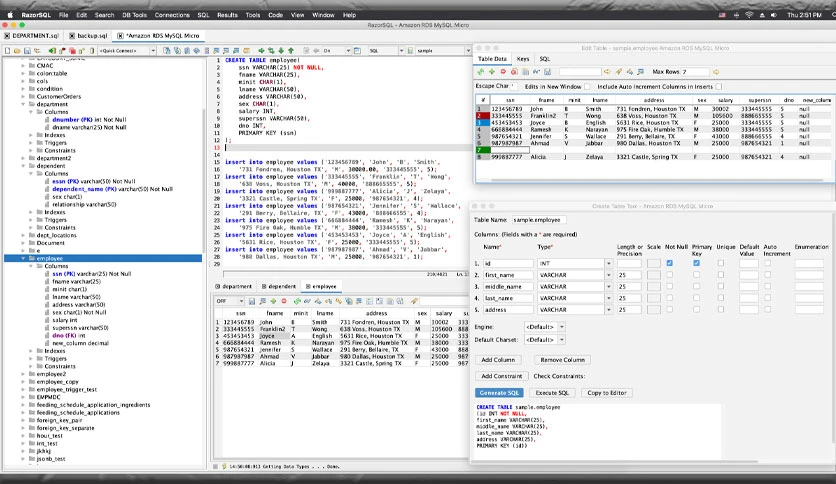The height and width of the screenshot is (484, 836).
Task: Click the Generate SQL button
Action: click(499, 393)
